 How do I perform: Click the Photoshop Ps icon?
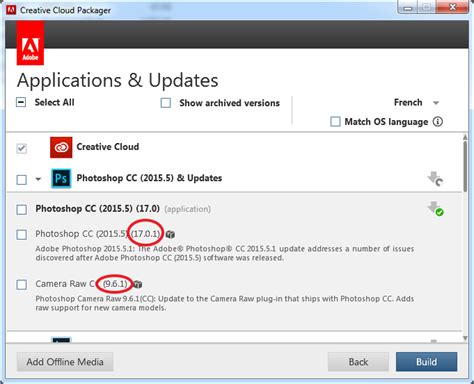(x=61, y=178)
